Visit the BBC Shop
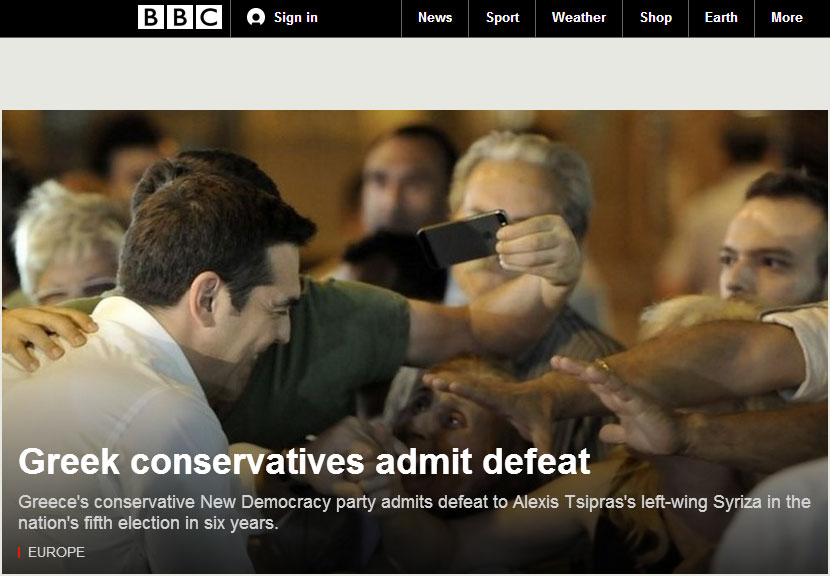Screen dimensions: 830x576 (656, 17)
